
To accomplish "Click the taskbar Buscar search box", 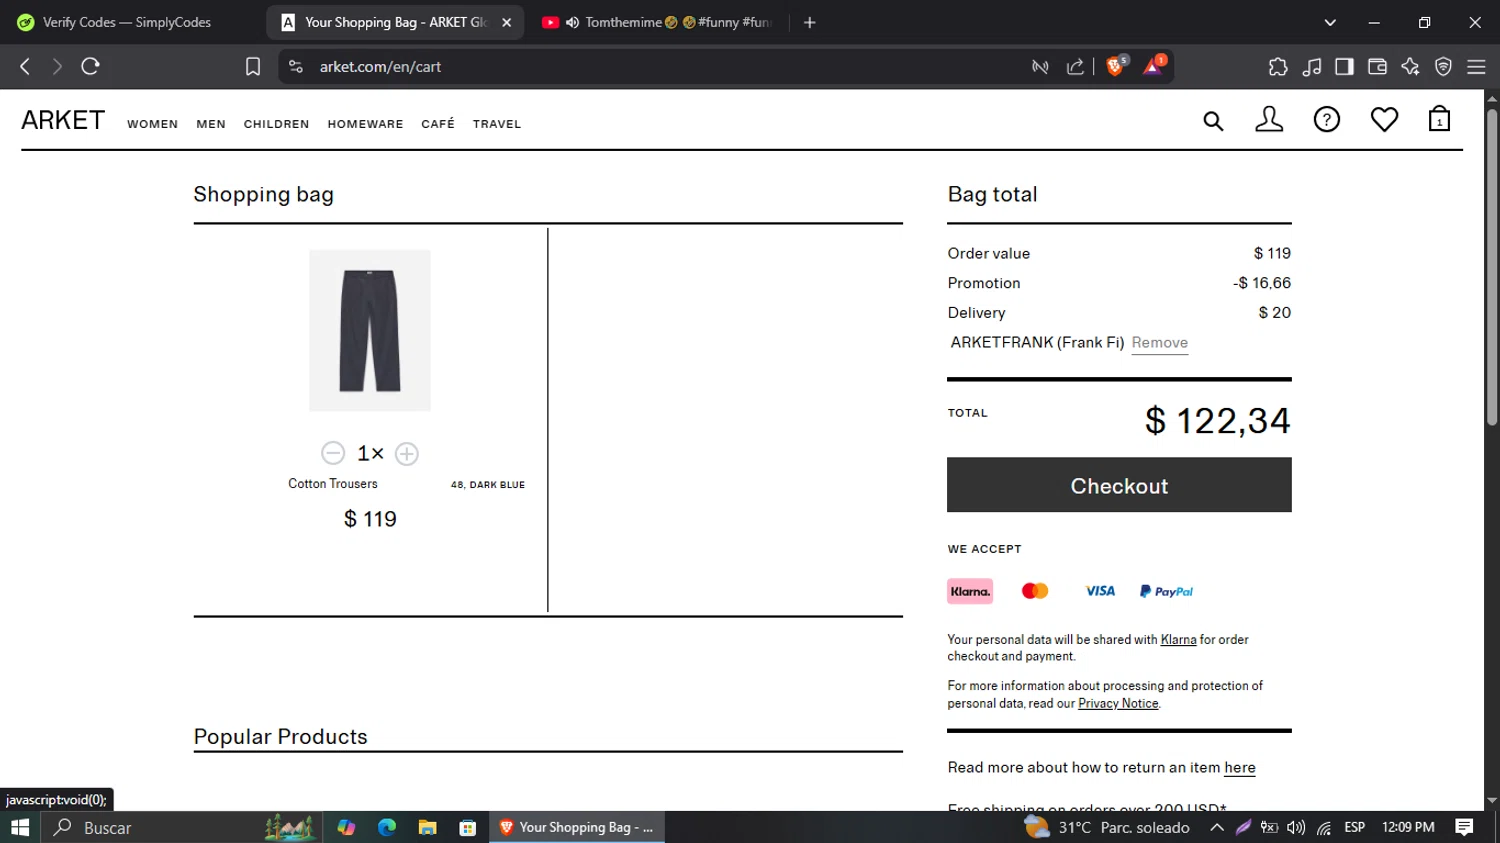I will [x=180, y=827].
